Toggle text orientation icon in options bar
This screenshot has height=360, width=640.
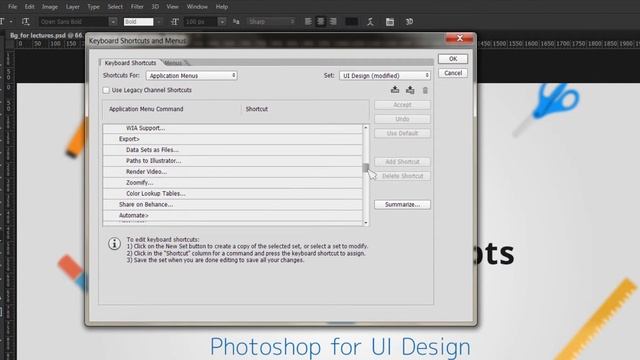click(x=25, y=22)
